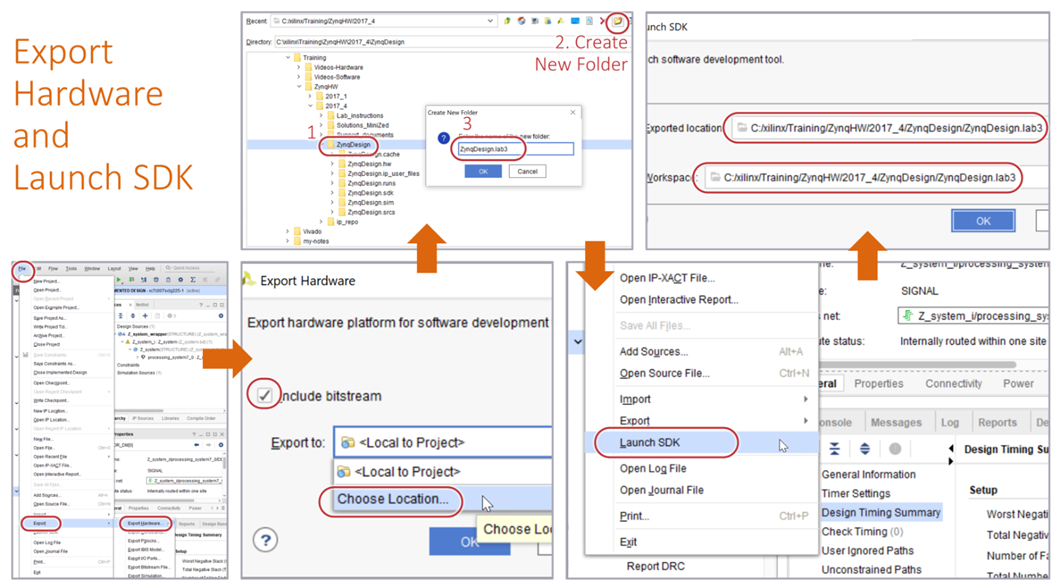1060x588 pixels.
Task: Toggle the Include bitstream checkbox
Action: (x=264, y=395)
